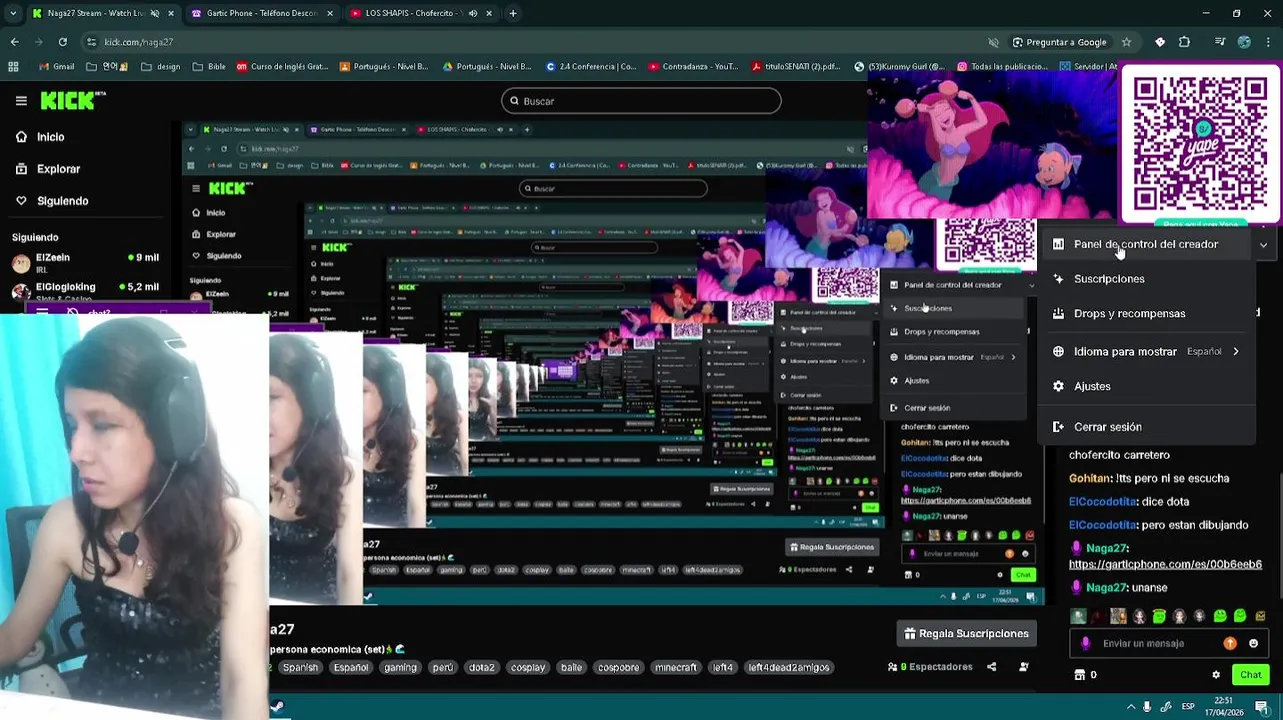Open the Contradanza YouTube bookmark
The image size is (1283, 720).
coord(693,67)
